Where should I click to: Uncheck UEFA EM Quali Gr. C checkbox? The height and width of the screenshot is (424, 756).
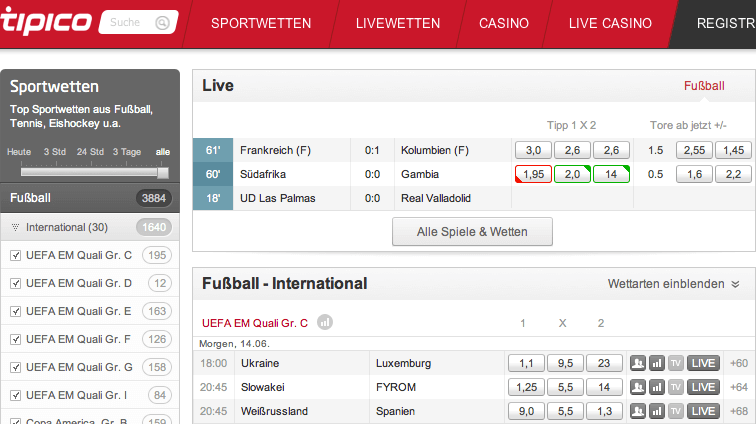15,256
